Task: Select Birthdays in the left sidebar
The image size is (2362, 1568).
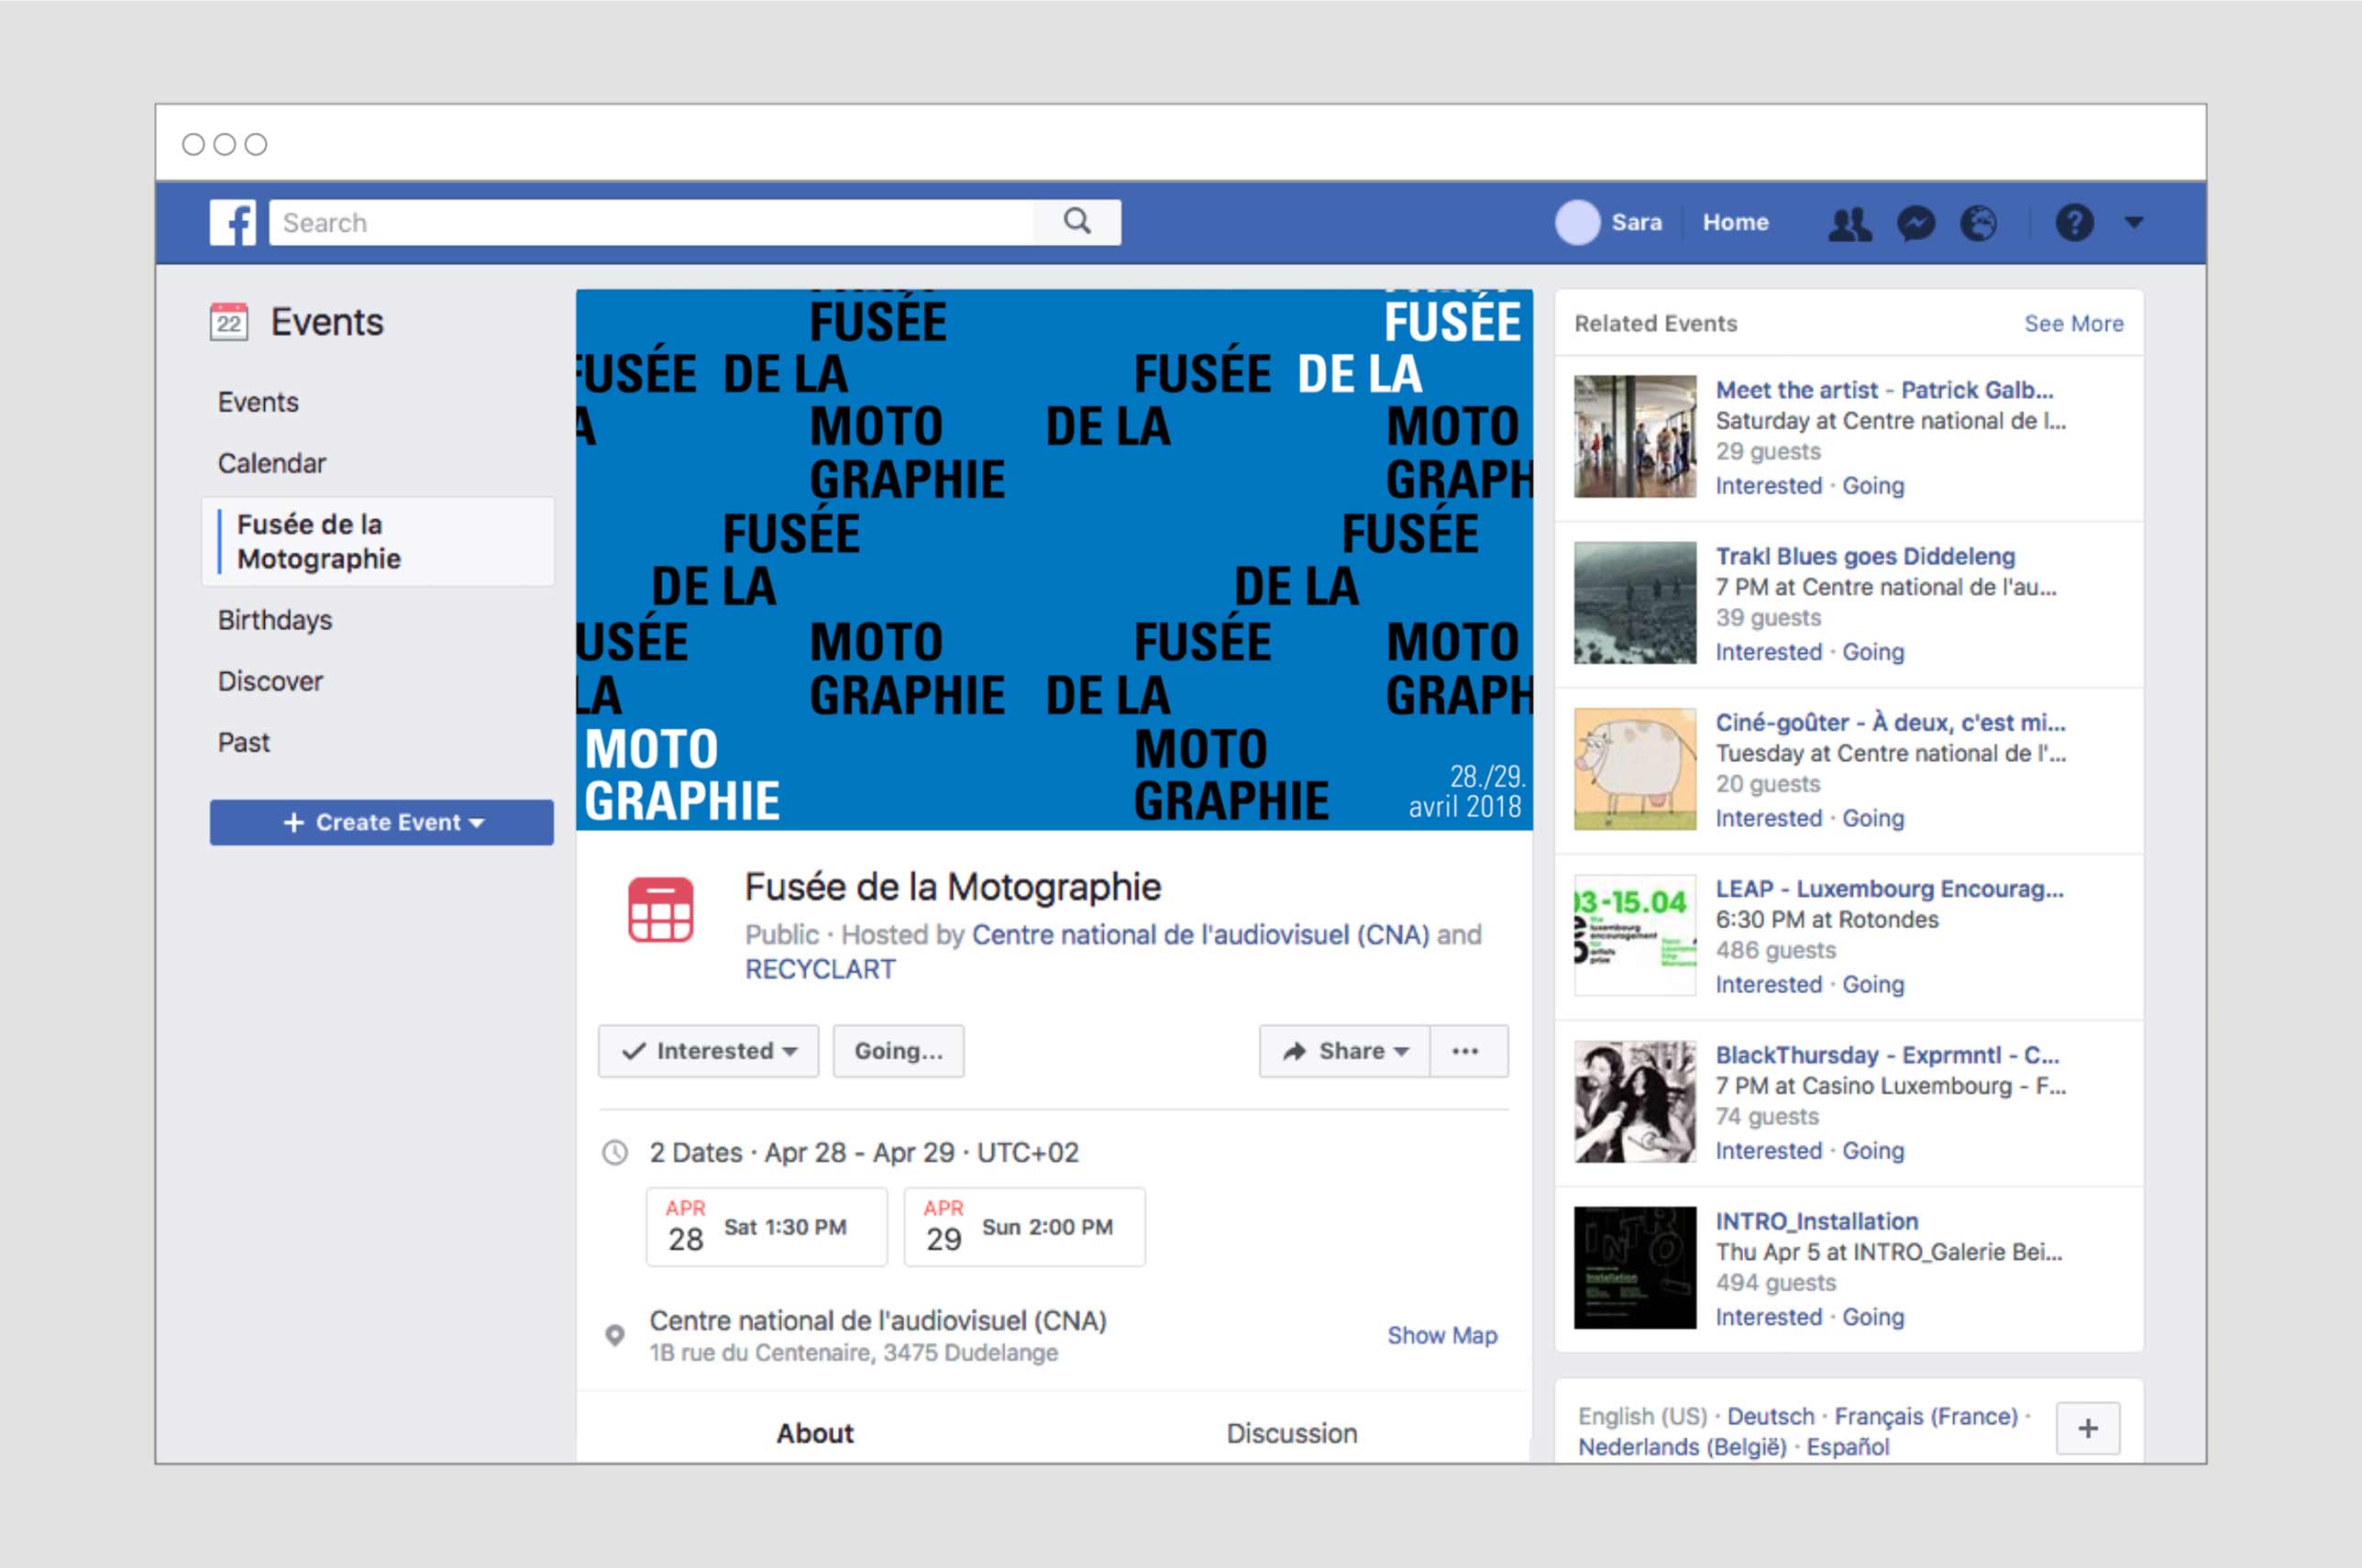Action: tap(275, 620)
